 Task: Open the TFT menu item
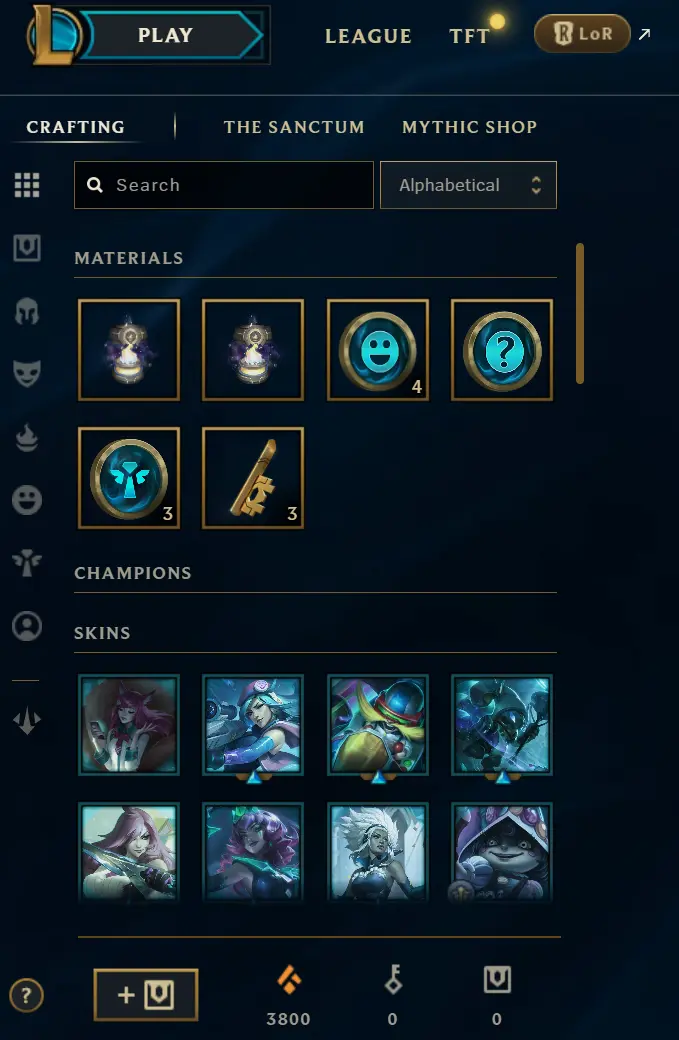point(469,36)
